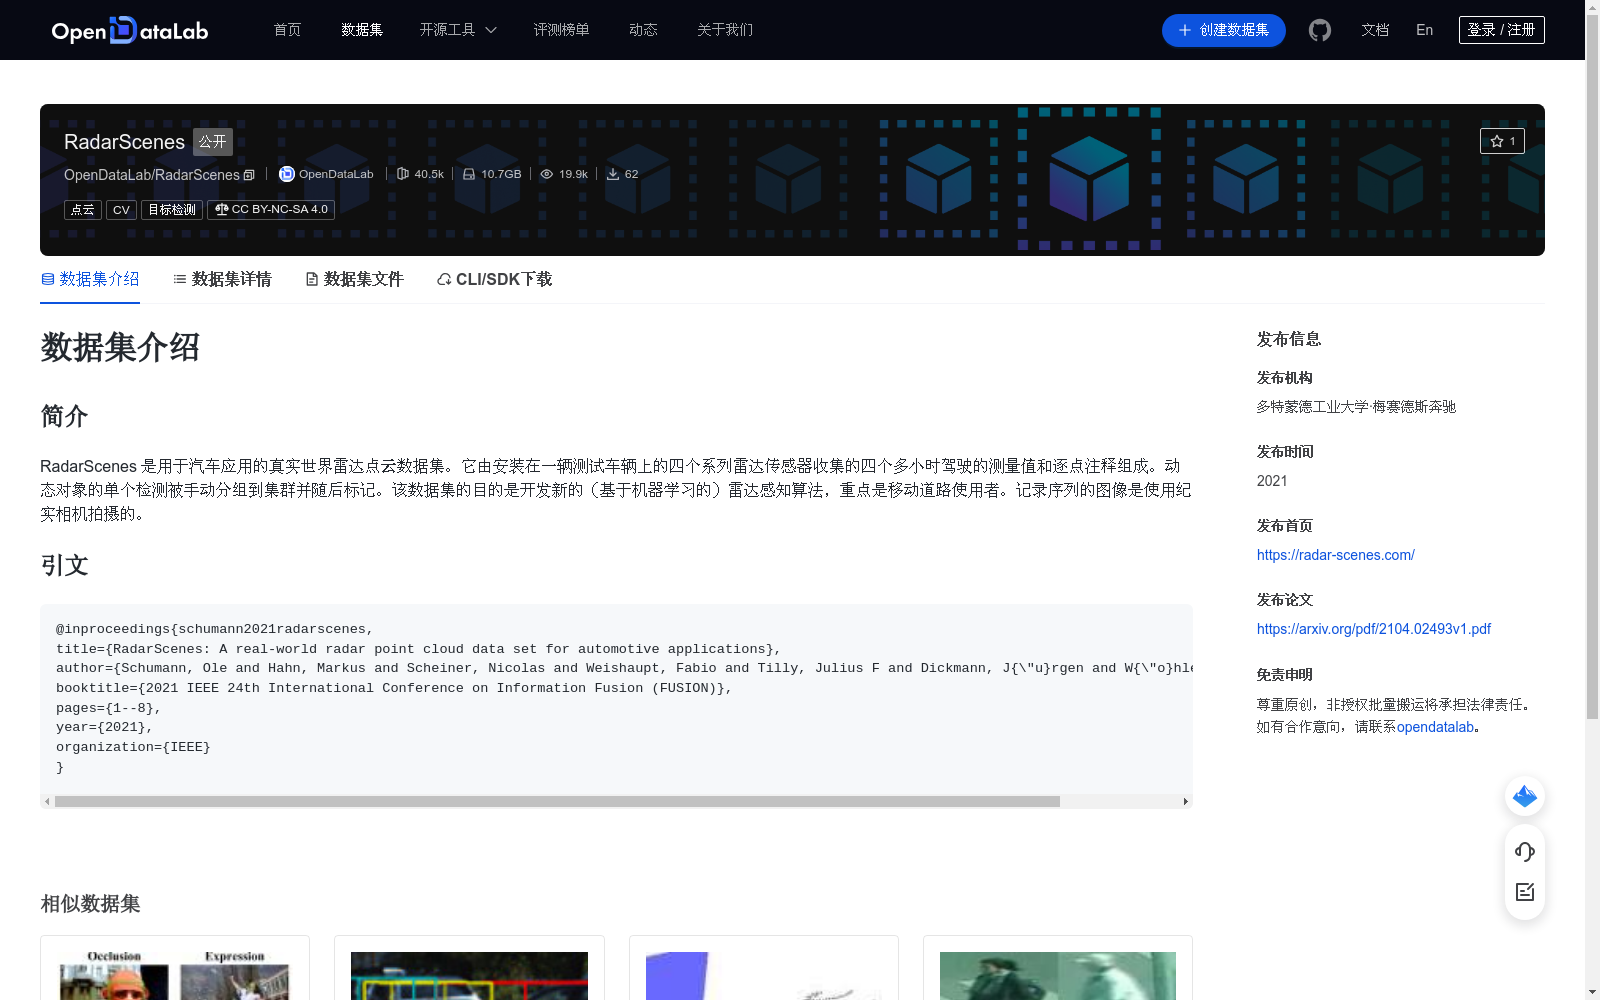Open 关于我们 in the navigation bar
Viewport: 1600px width, 1000px height.
tap(725, 30)
